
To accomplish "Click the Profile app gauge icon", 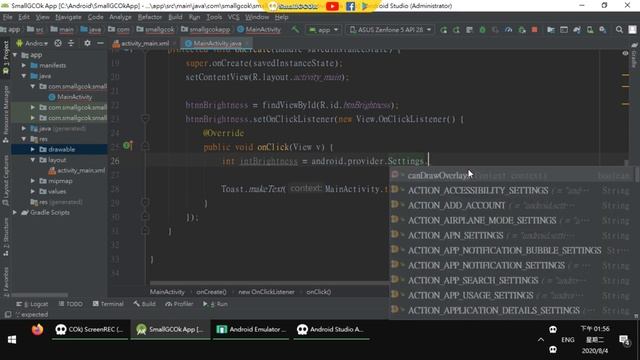I will [508, 30].
